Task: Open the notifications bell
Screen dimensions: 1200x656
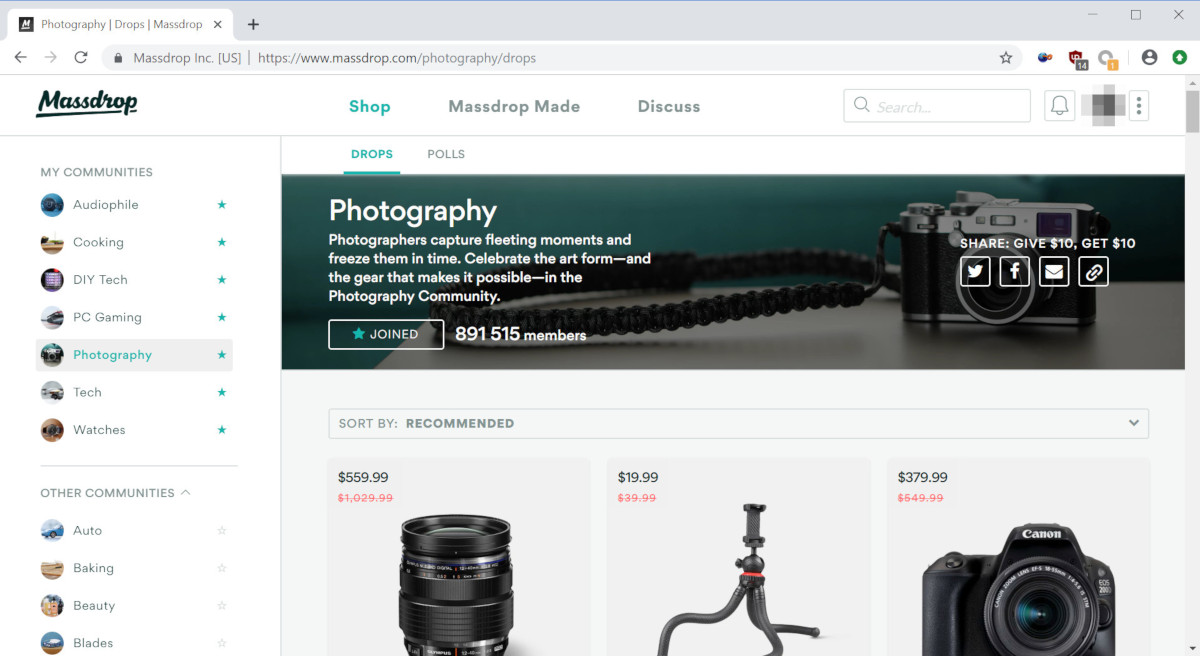Action: click(x=1059, y=106)
